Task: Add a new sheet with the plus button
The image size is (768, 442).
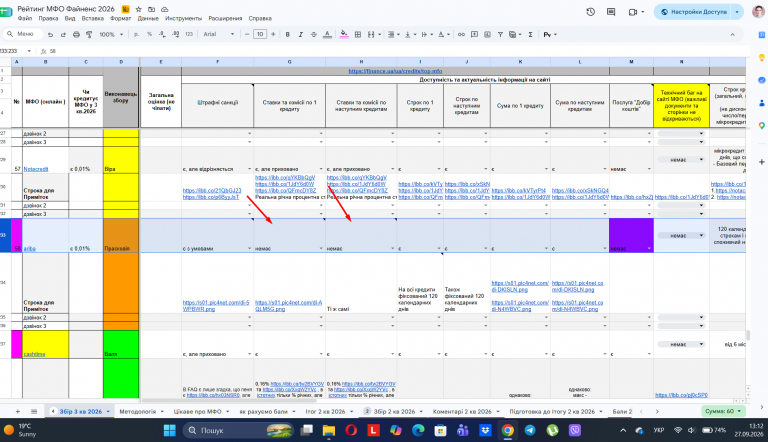Action: pos(18,412)
